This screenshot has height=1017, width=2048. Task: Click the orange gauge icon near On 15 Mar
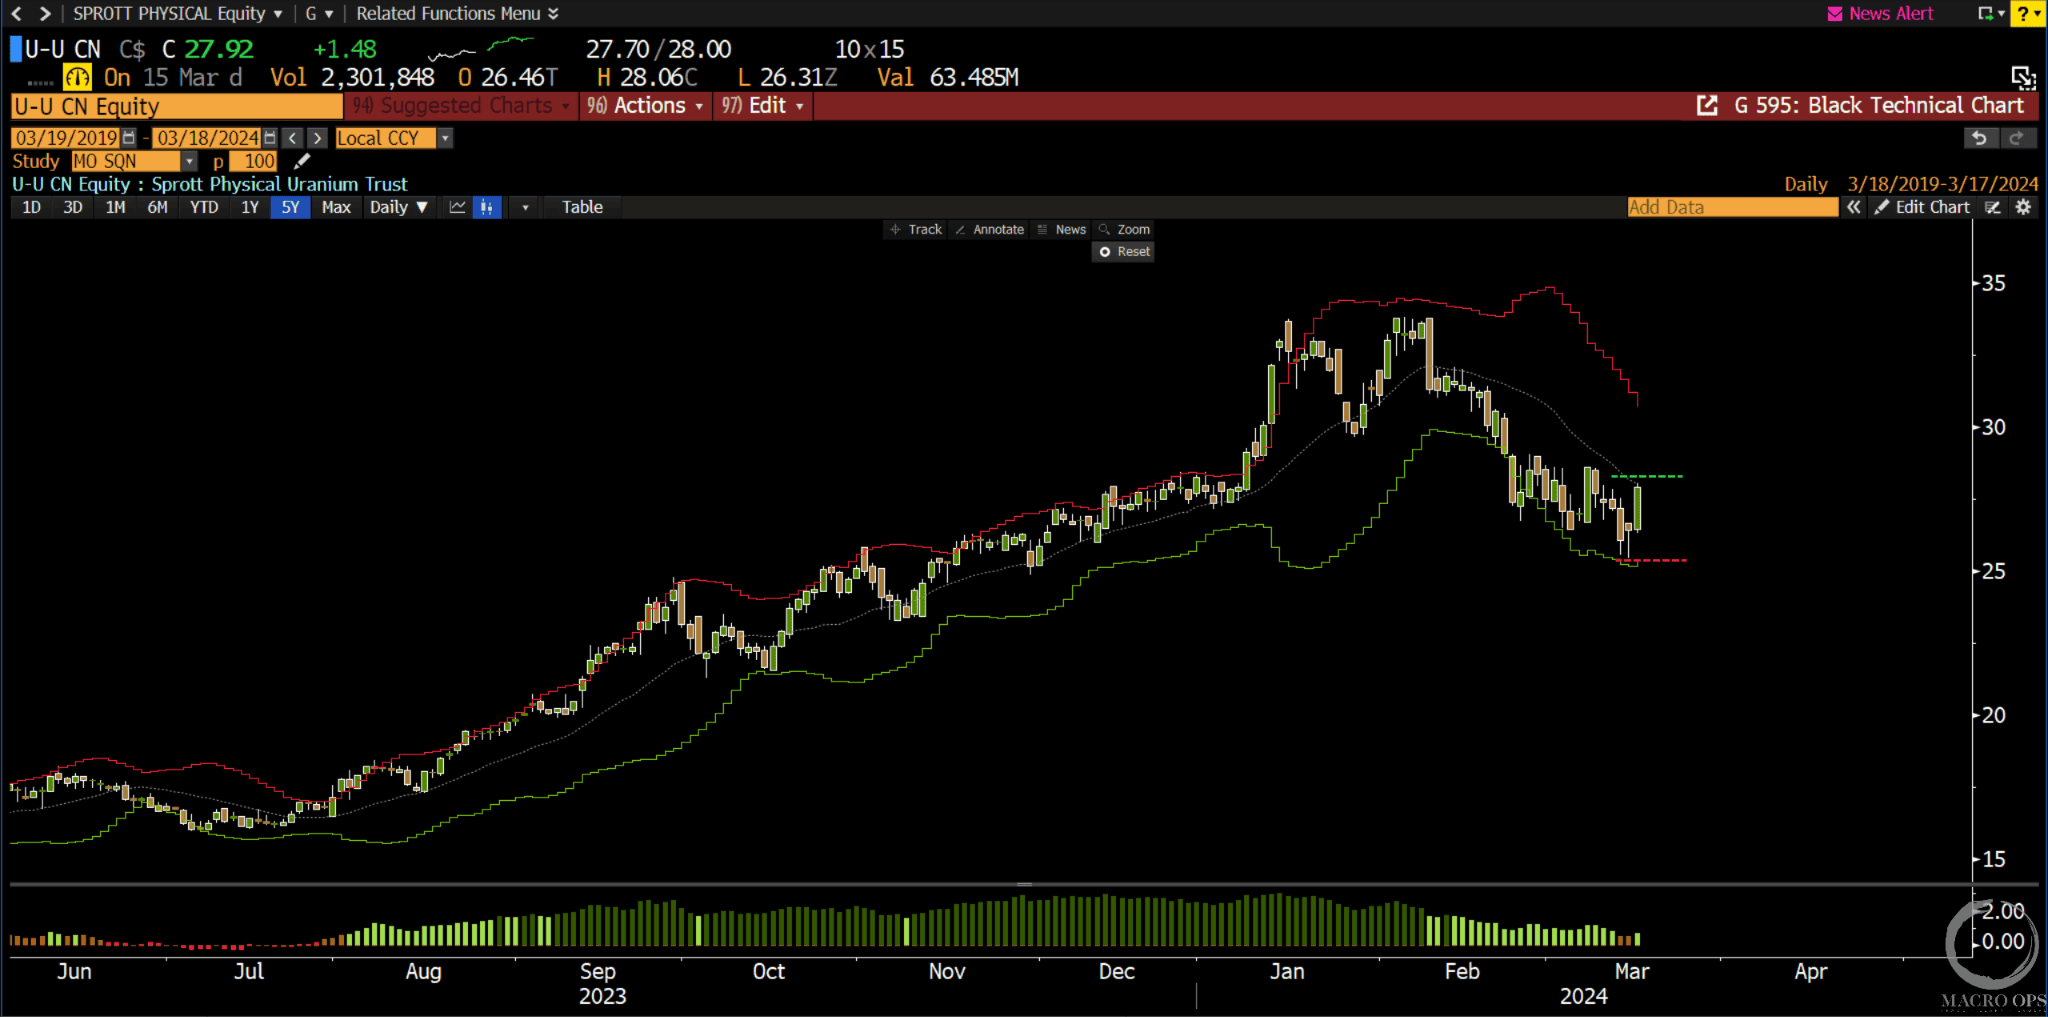click(77, 77)
